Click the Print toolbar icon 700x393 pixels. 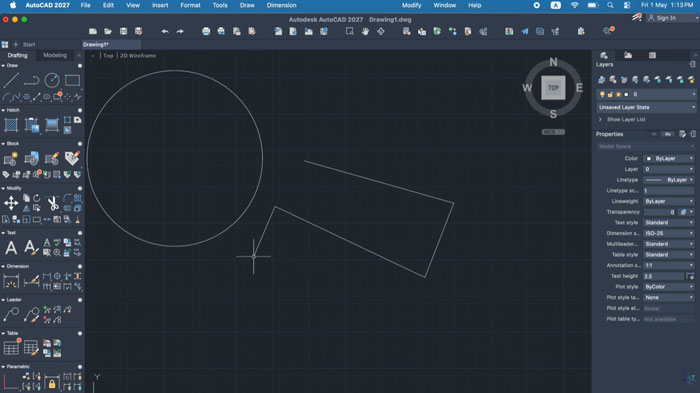pyautogui.click(x=206, y=31)
